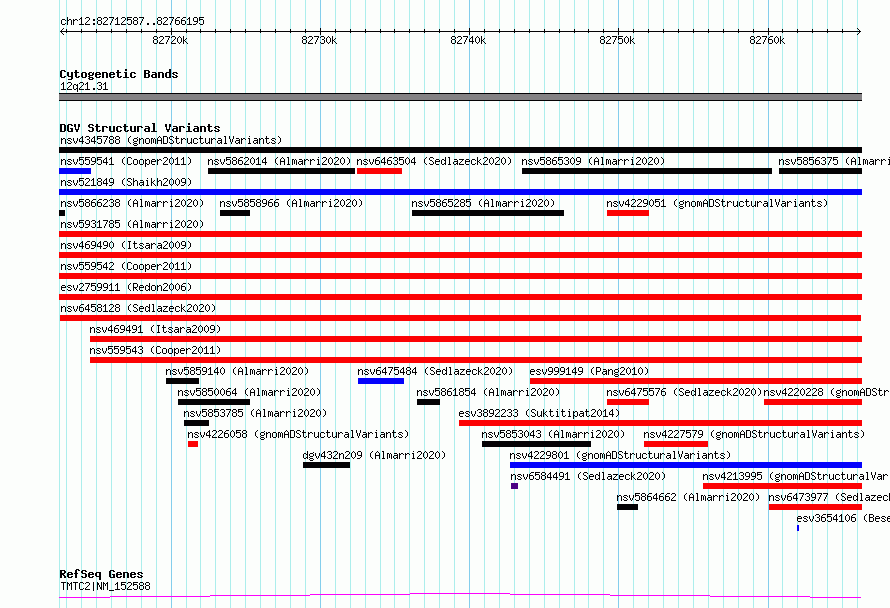Open nsv5862014 (Almarri2020) variant label
The height and width of the screenshot is (608, 890).
tap(279, 161)
